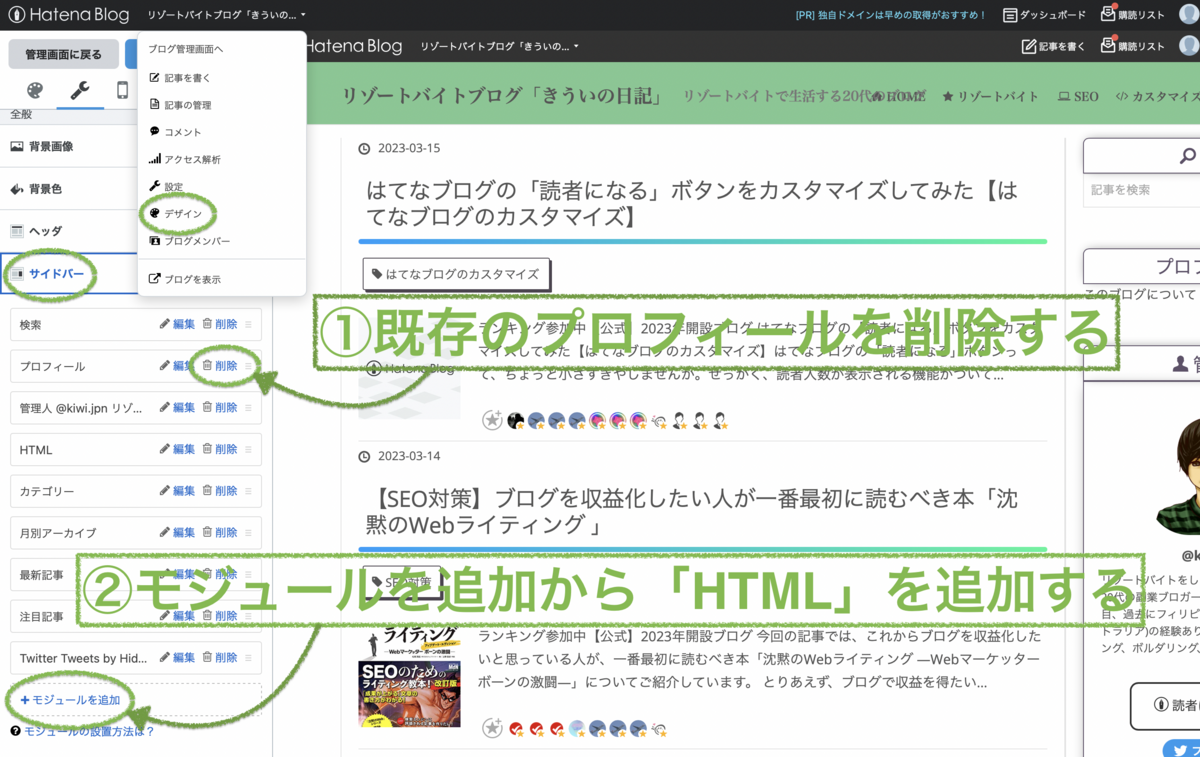Click the 管理画面に戻る button

[x=63, y=54]
